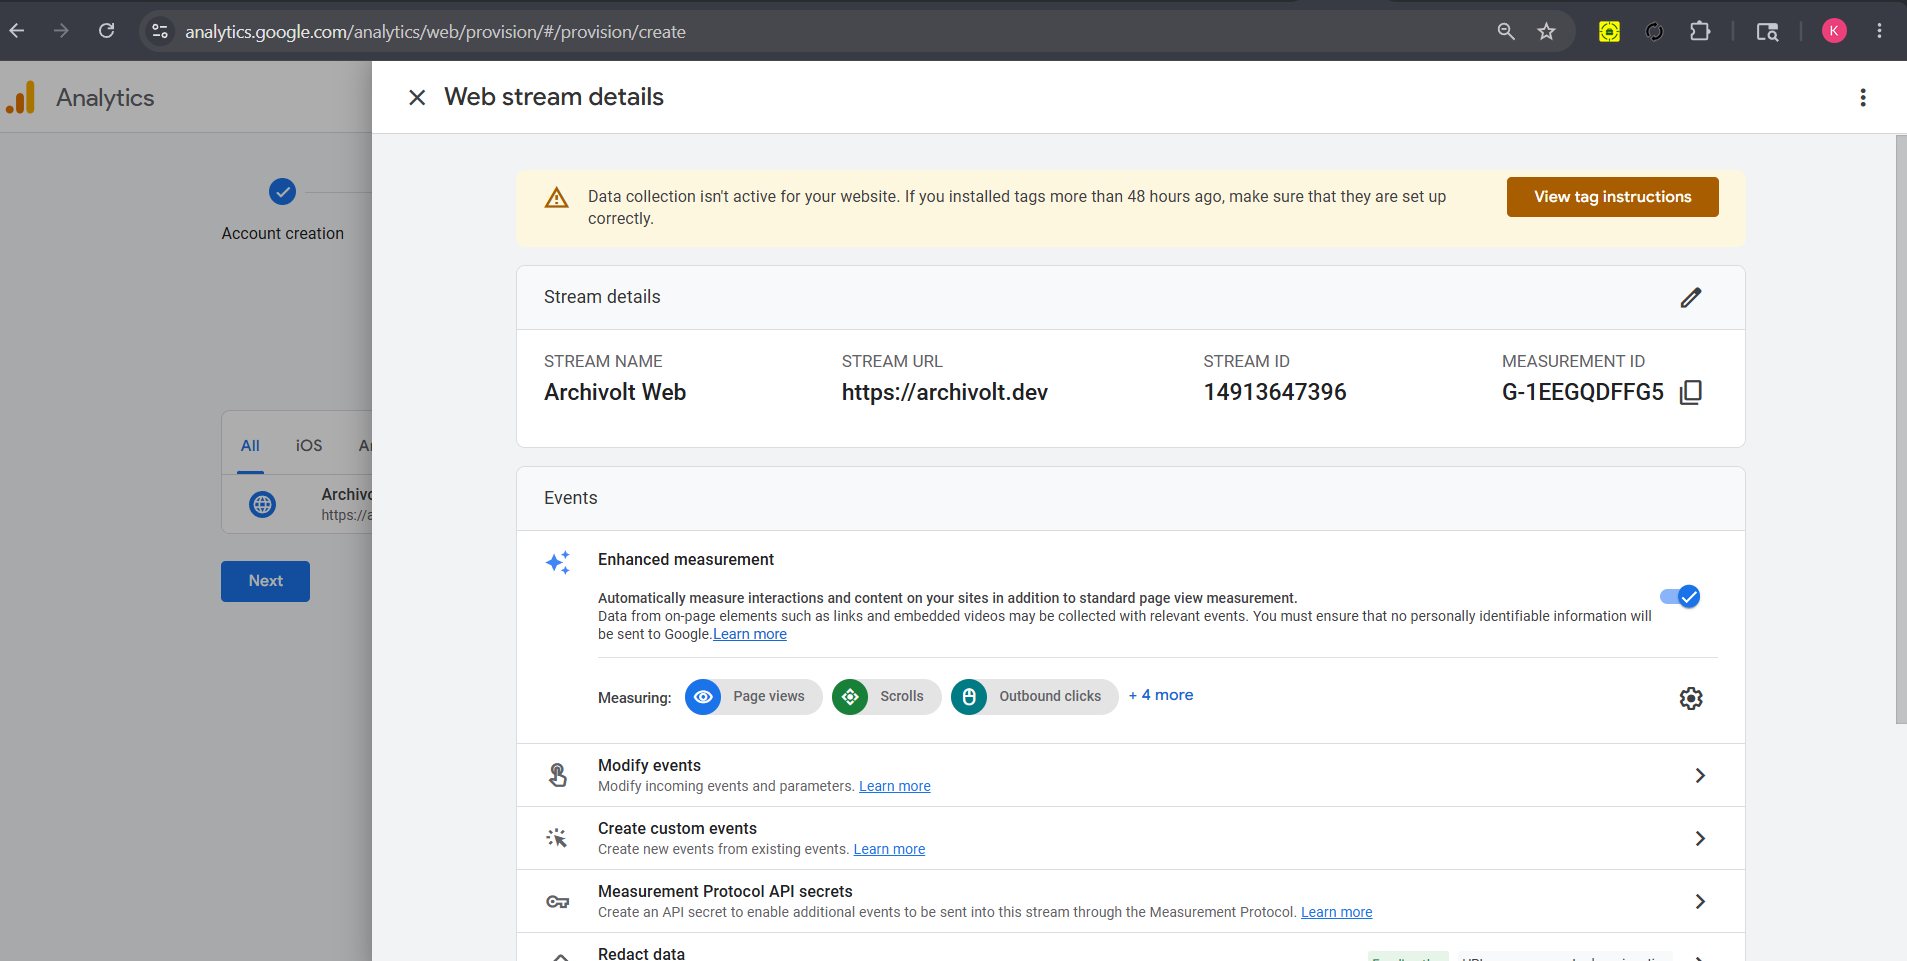Viewport: 1907px width, 961px height.
Task: Expand Measurement Protocol API secrets chevron
Action: point(1700,901)
